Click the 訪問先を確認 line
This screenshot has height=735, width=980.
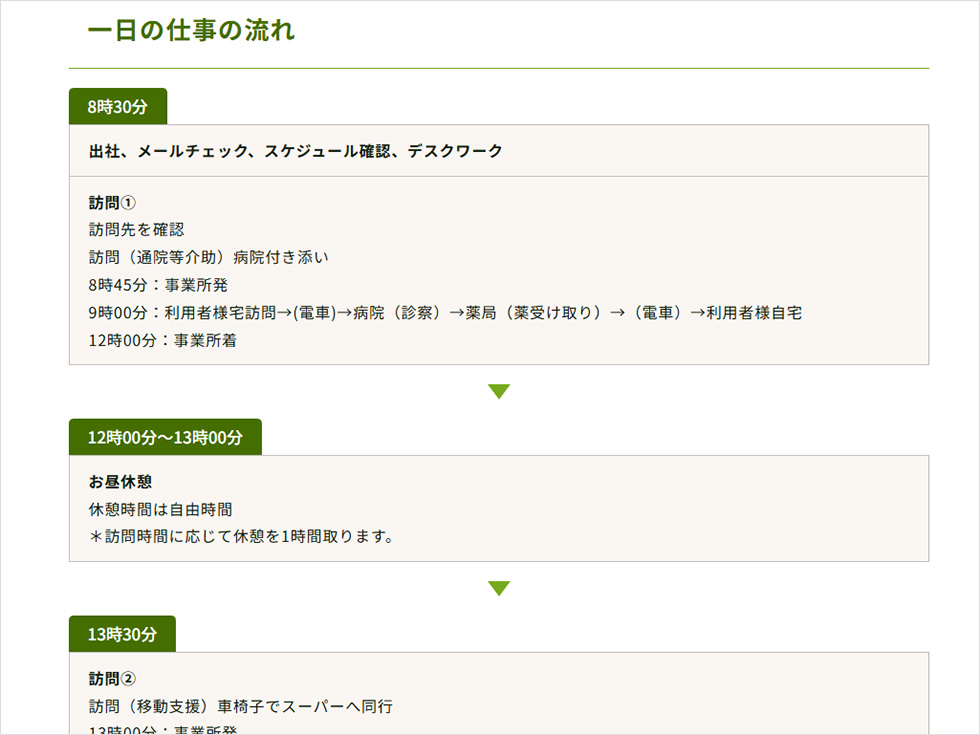pos(136,229)
